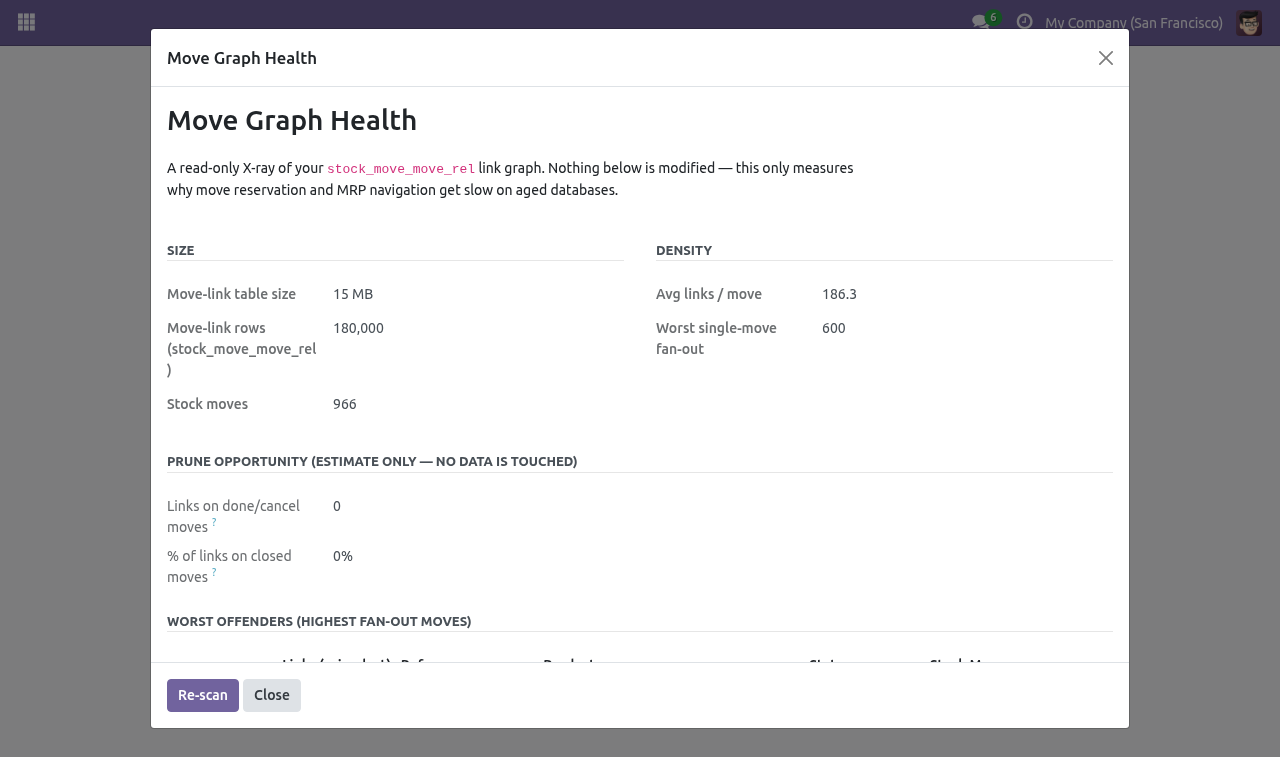The height and width of the screenshot is (757, 1280).
Task: Click the WORST OFFENDERS section heading
Action: pyautogui.click(x=319, y=621)
